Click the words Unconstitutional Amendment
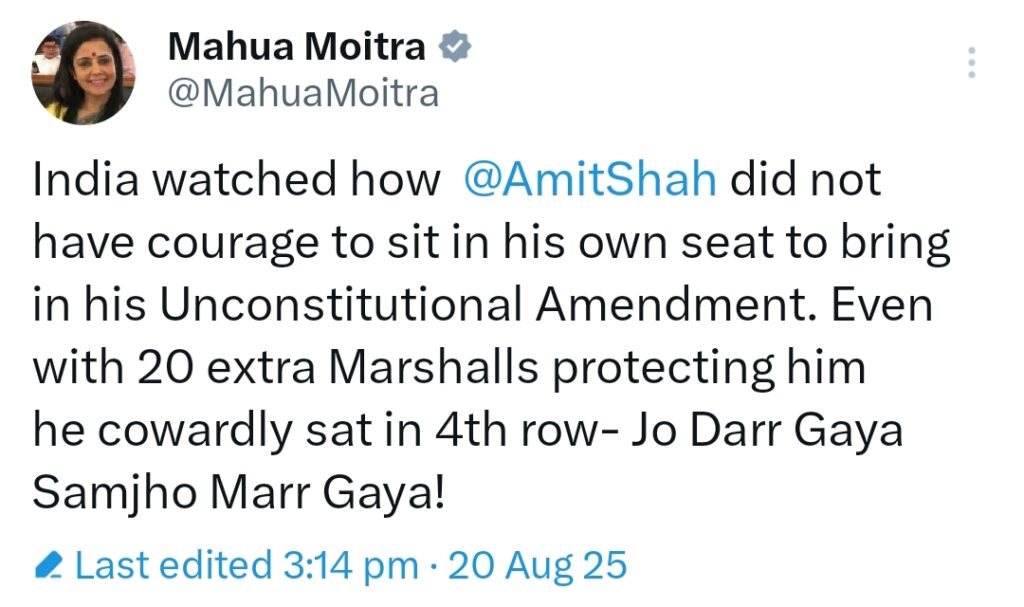Viewport: 1024px width, 607px height. (411, 305)
